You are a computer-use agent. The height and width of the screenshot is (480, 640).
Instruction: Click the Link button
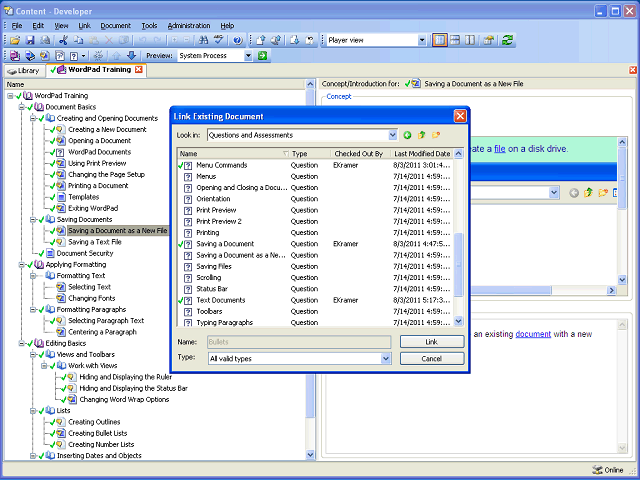(x=432, y=342)
